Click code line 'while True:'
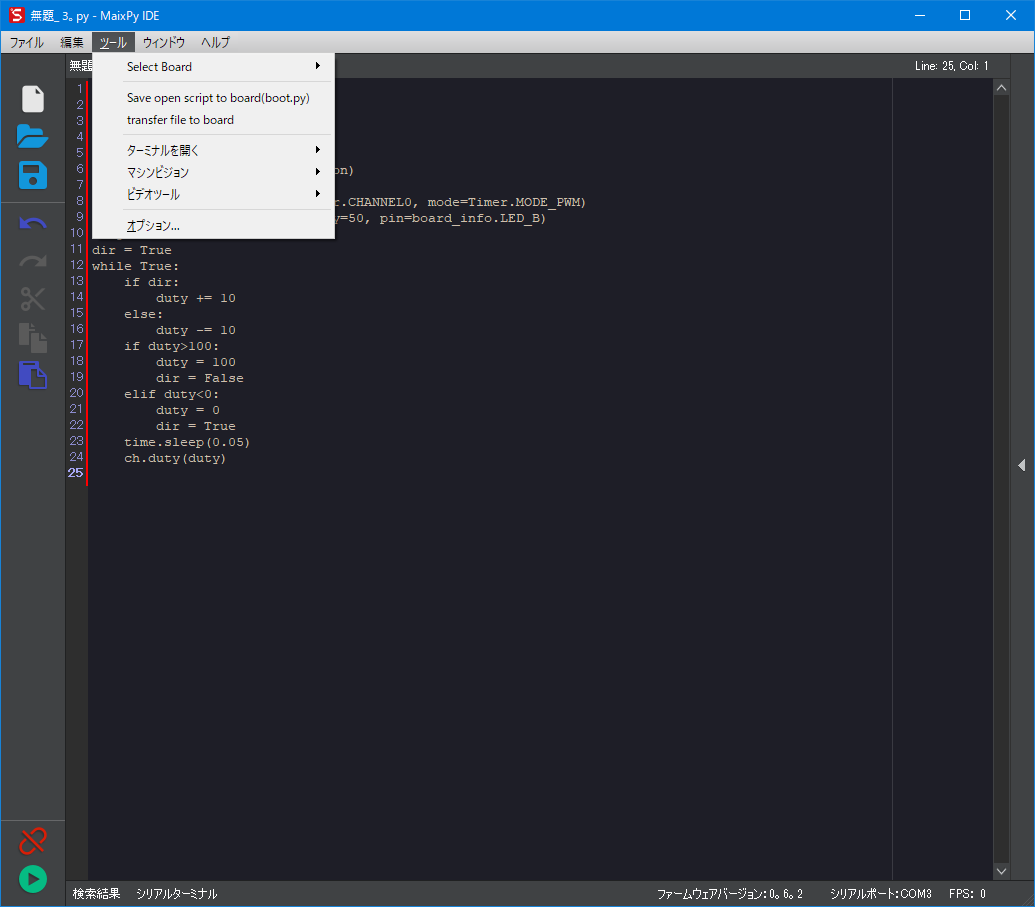1035x907 pixels. [135, 266]
